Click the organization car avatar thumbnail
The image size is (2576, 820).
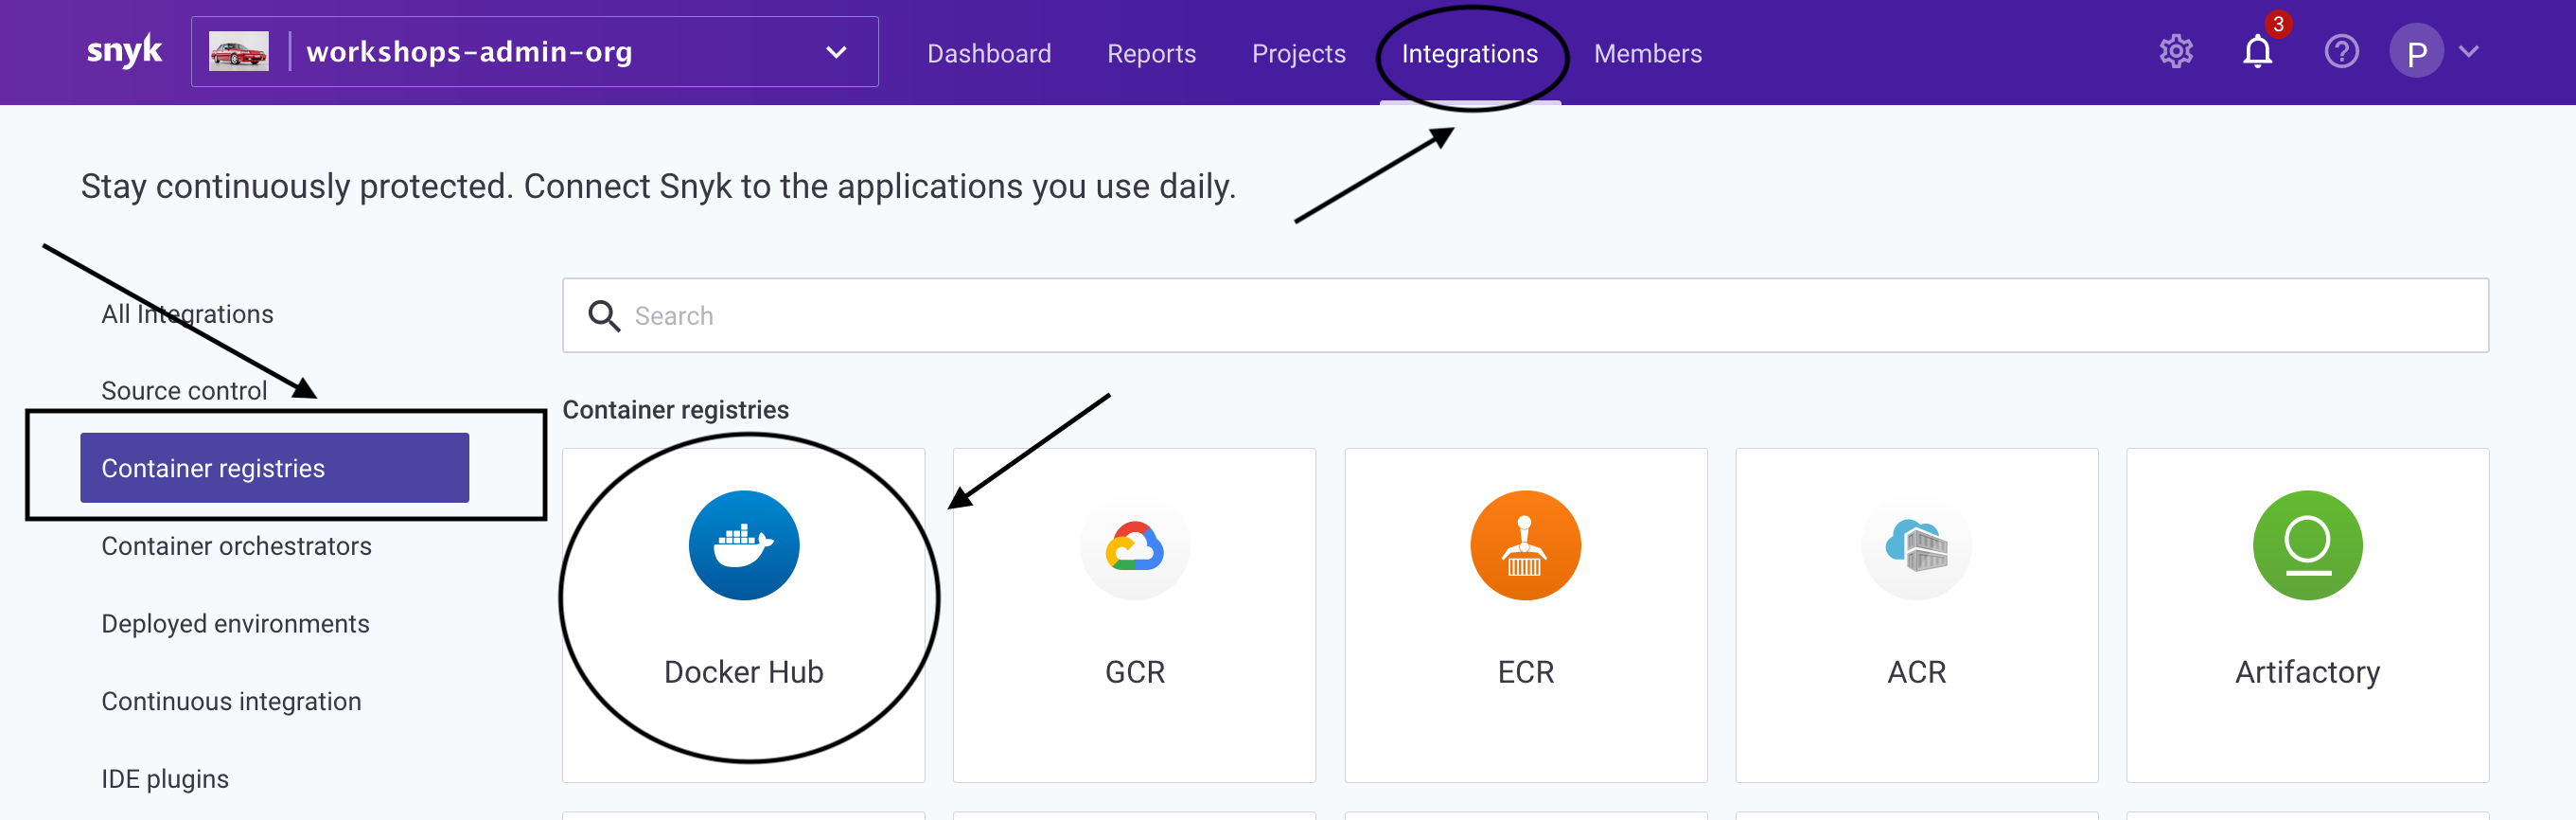[239, 52]
